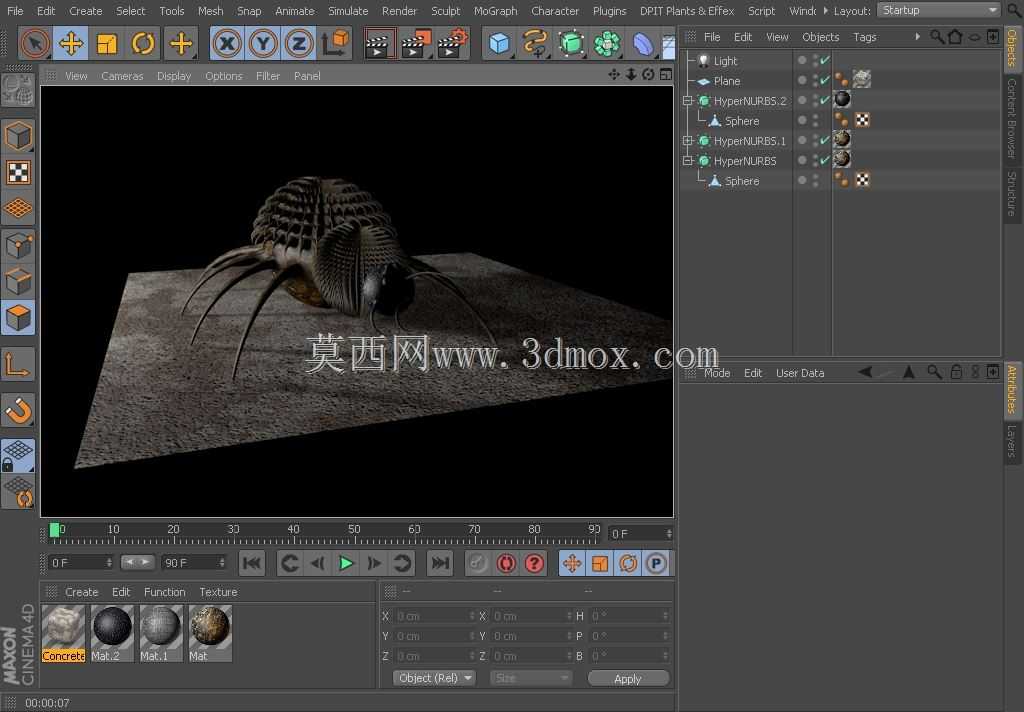This screenshot has height=712, width=1024.
Task: Add a HyperNURBS generator object
Action: point(571,44)
